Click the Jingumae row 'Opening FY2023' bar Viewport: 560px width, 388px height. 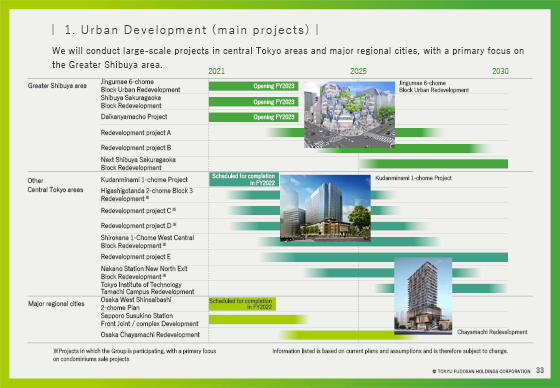pos(254,86)
